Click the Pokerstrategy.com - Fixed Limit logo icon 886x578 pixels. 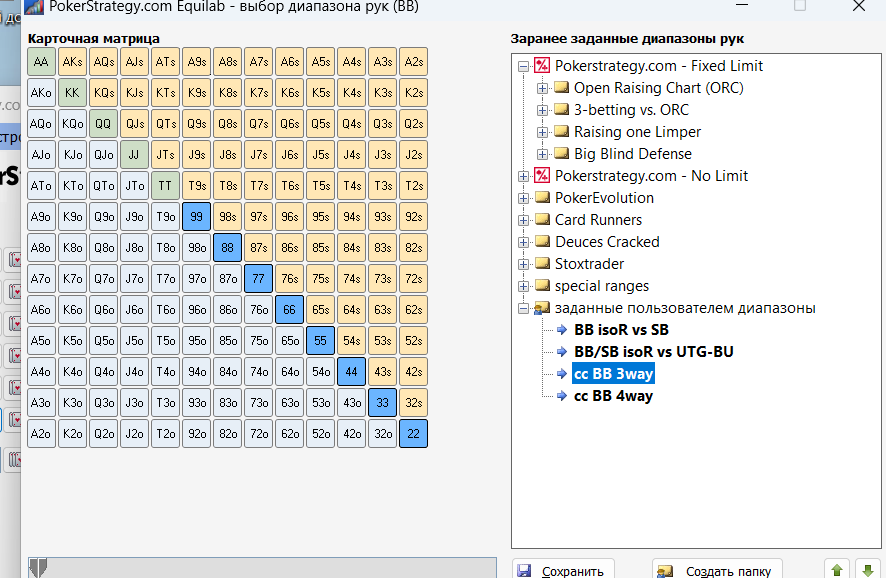[x=542, y=66]
